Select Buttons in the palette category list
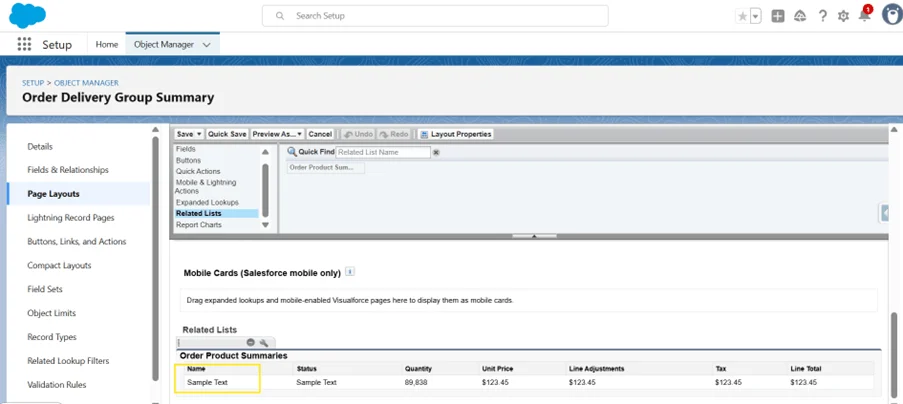 (188, 161)
